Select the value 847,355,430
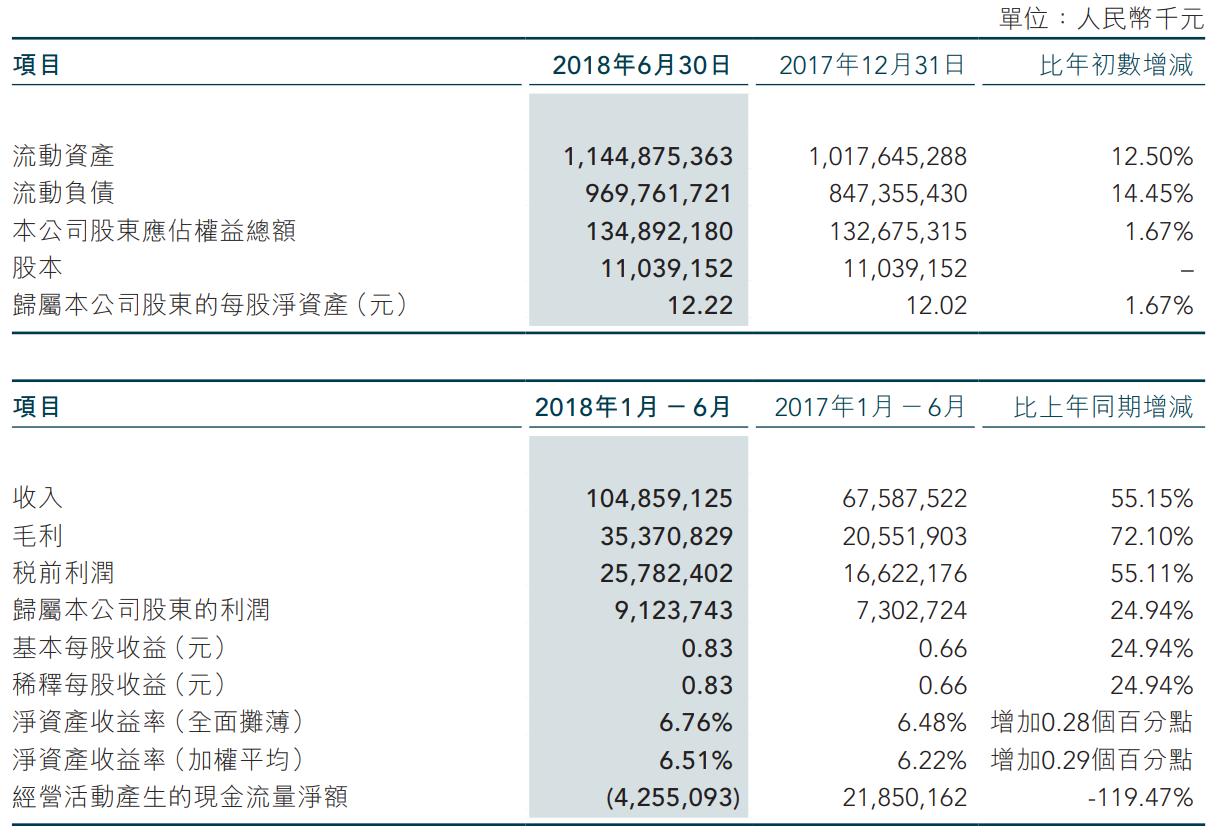The width and height of the screenshot is (1217, 839). pyautogui.click(x=897, y=194)
